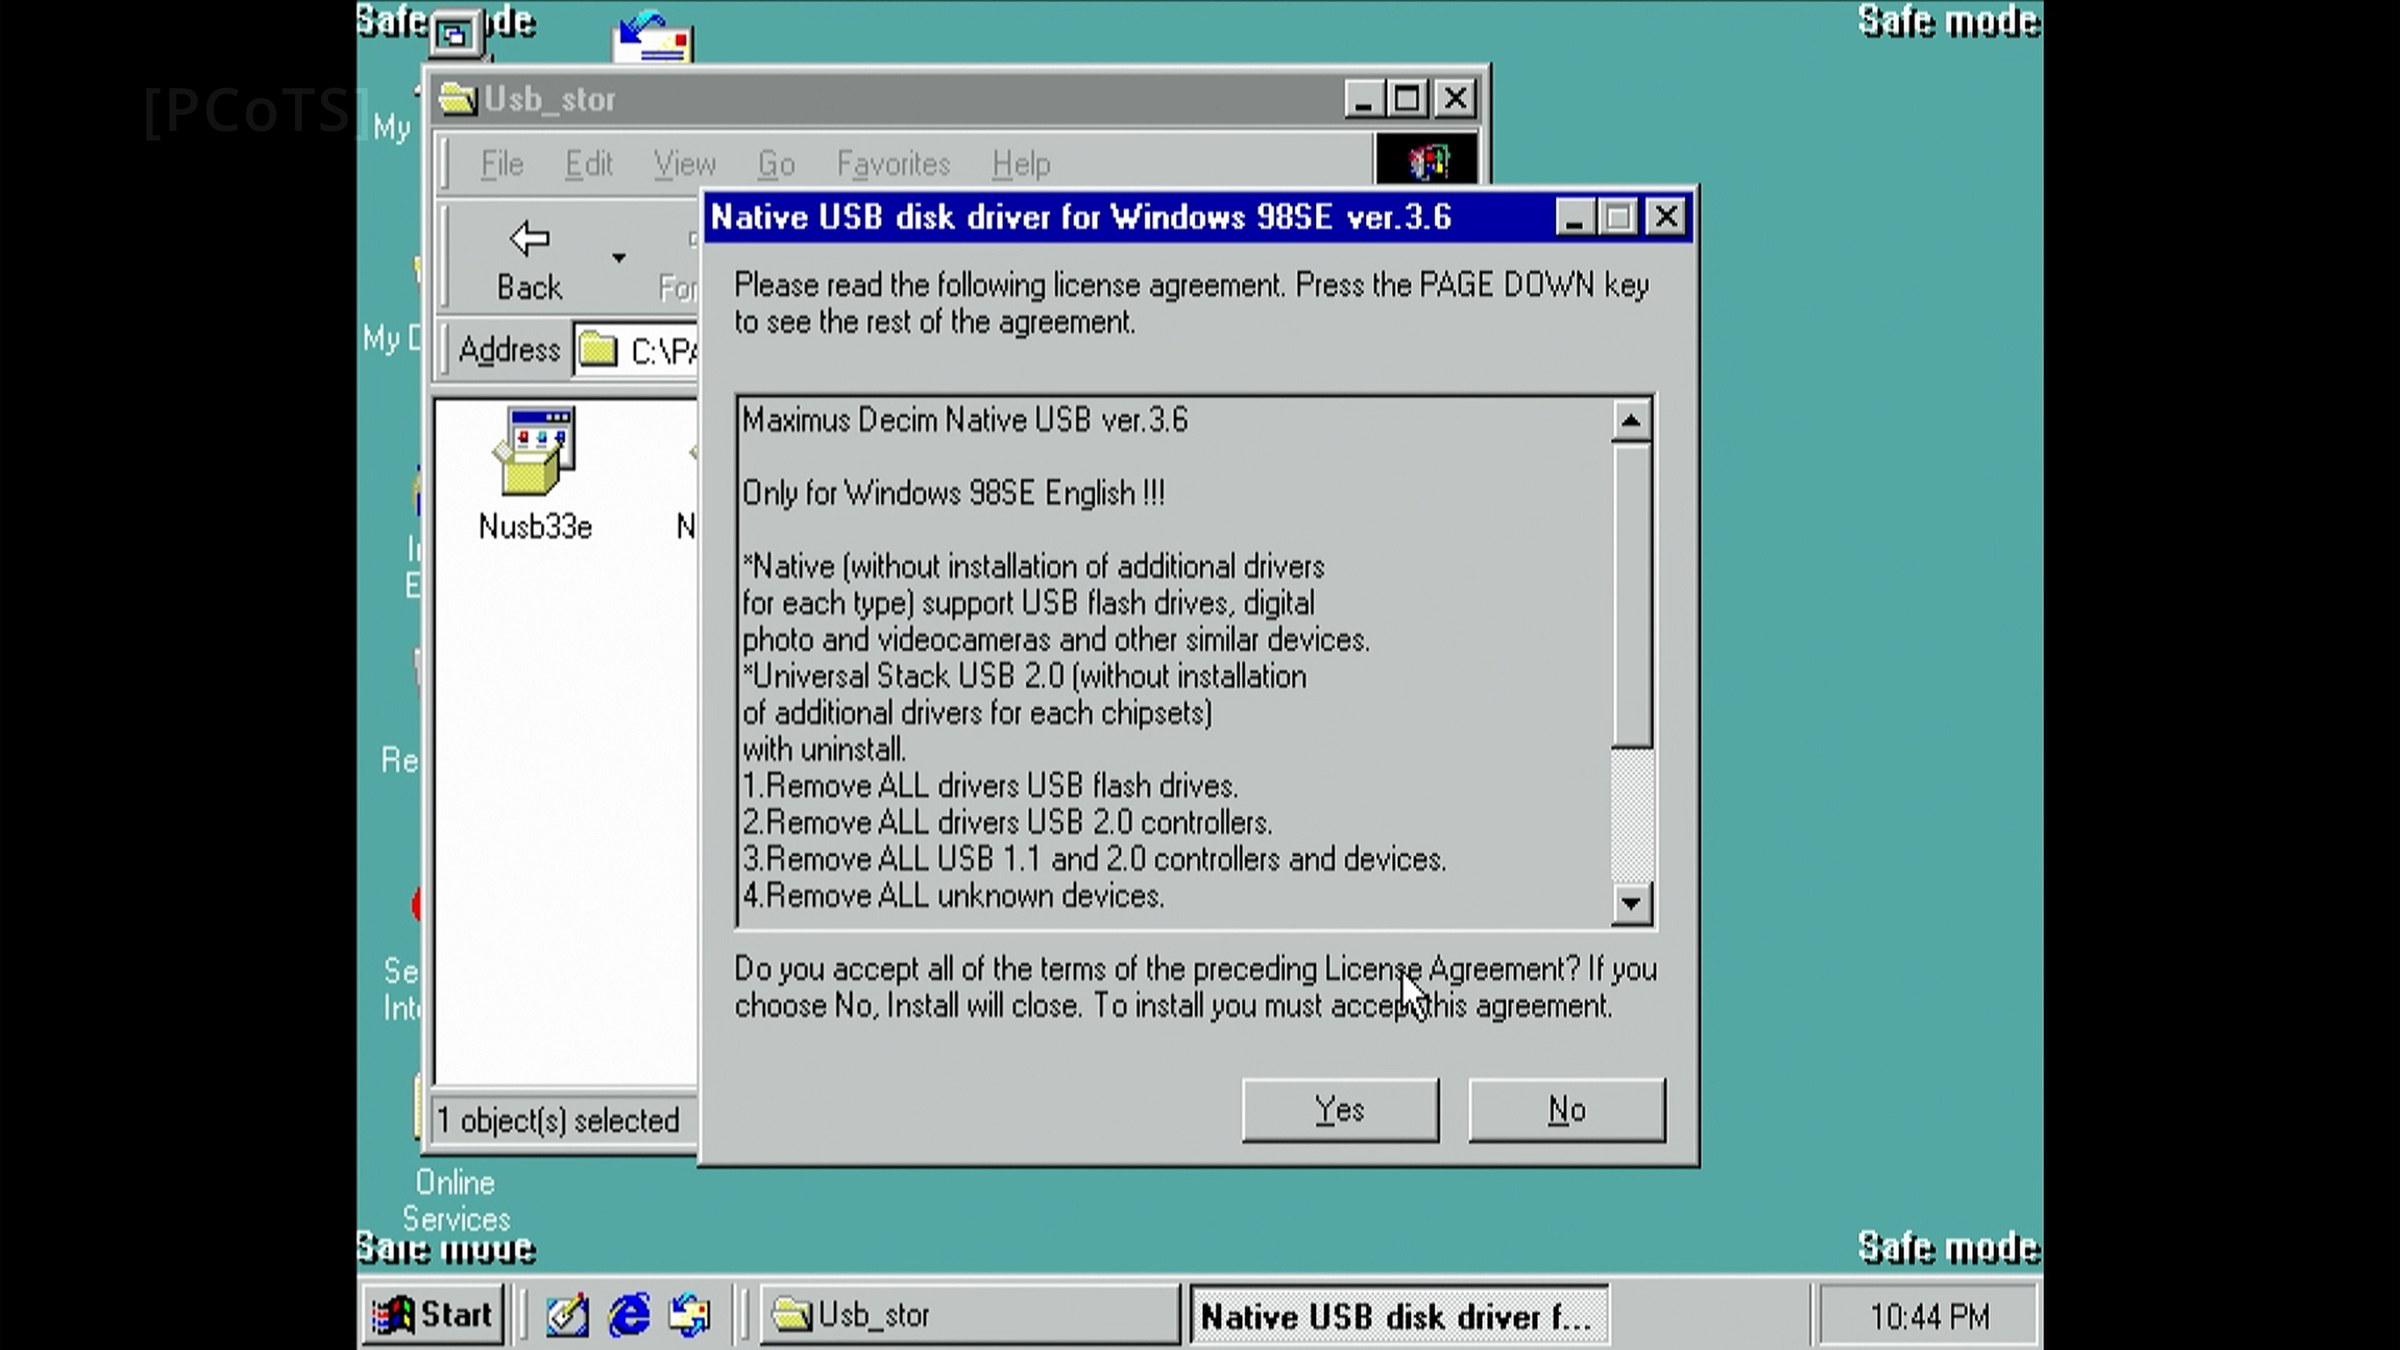This screenshot has width=2400, height=1350.
Task: Close the Usb_stor window
Action: (x=1456, y=99)
